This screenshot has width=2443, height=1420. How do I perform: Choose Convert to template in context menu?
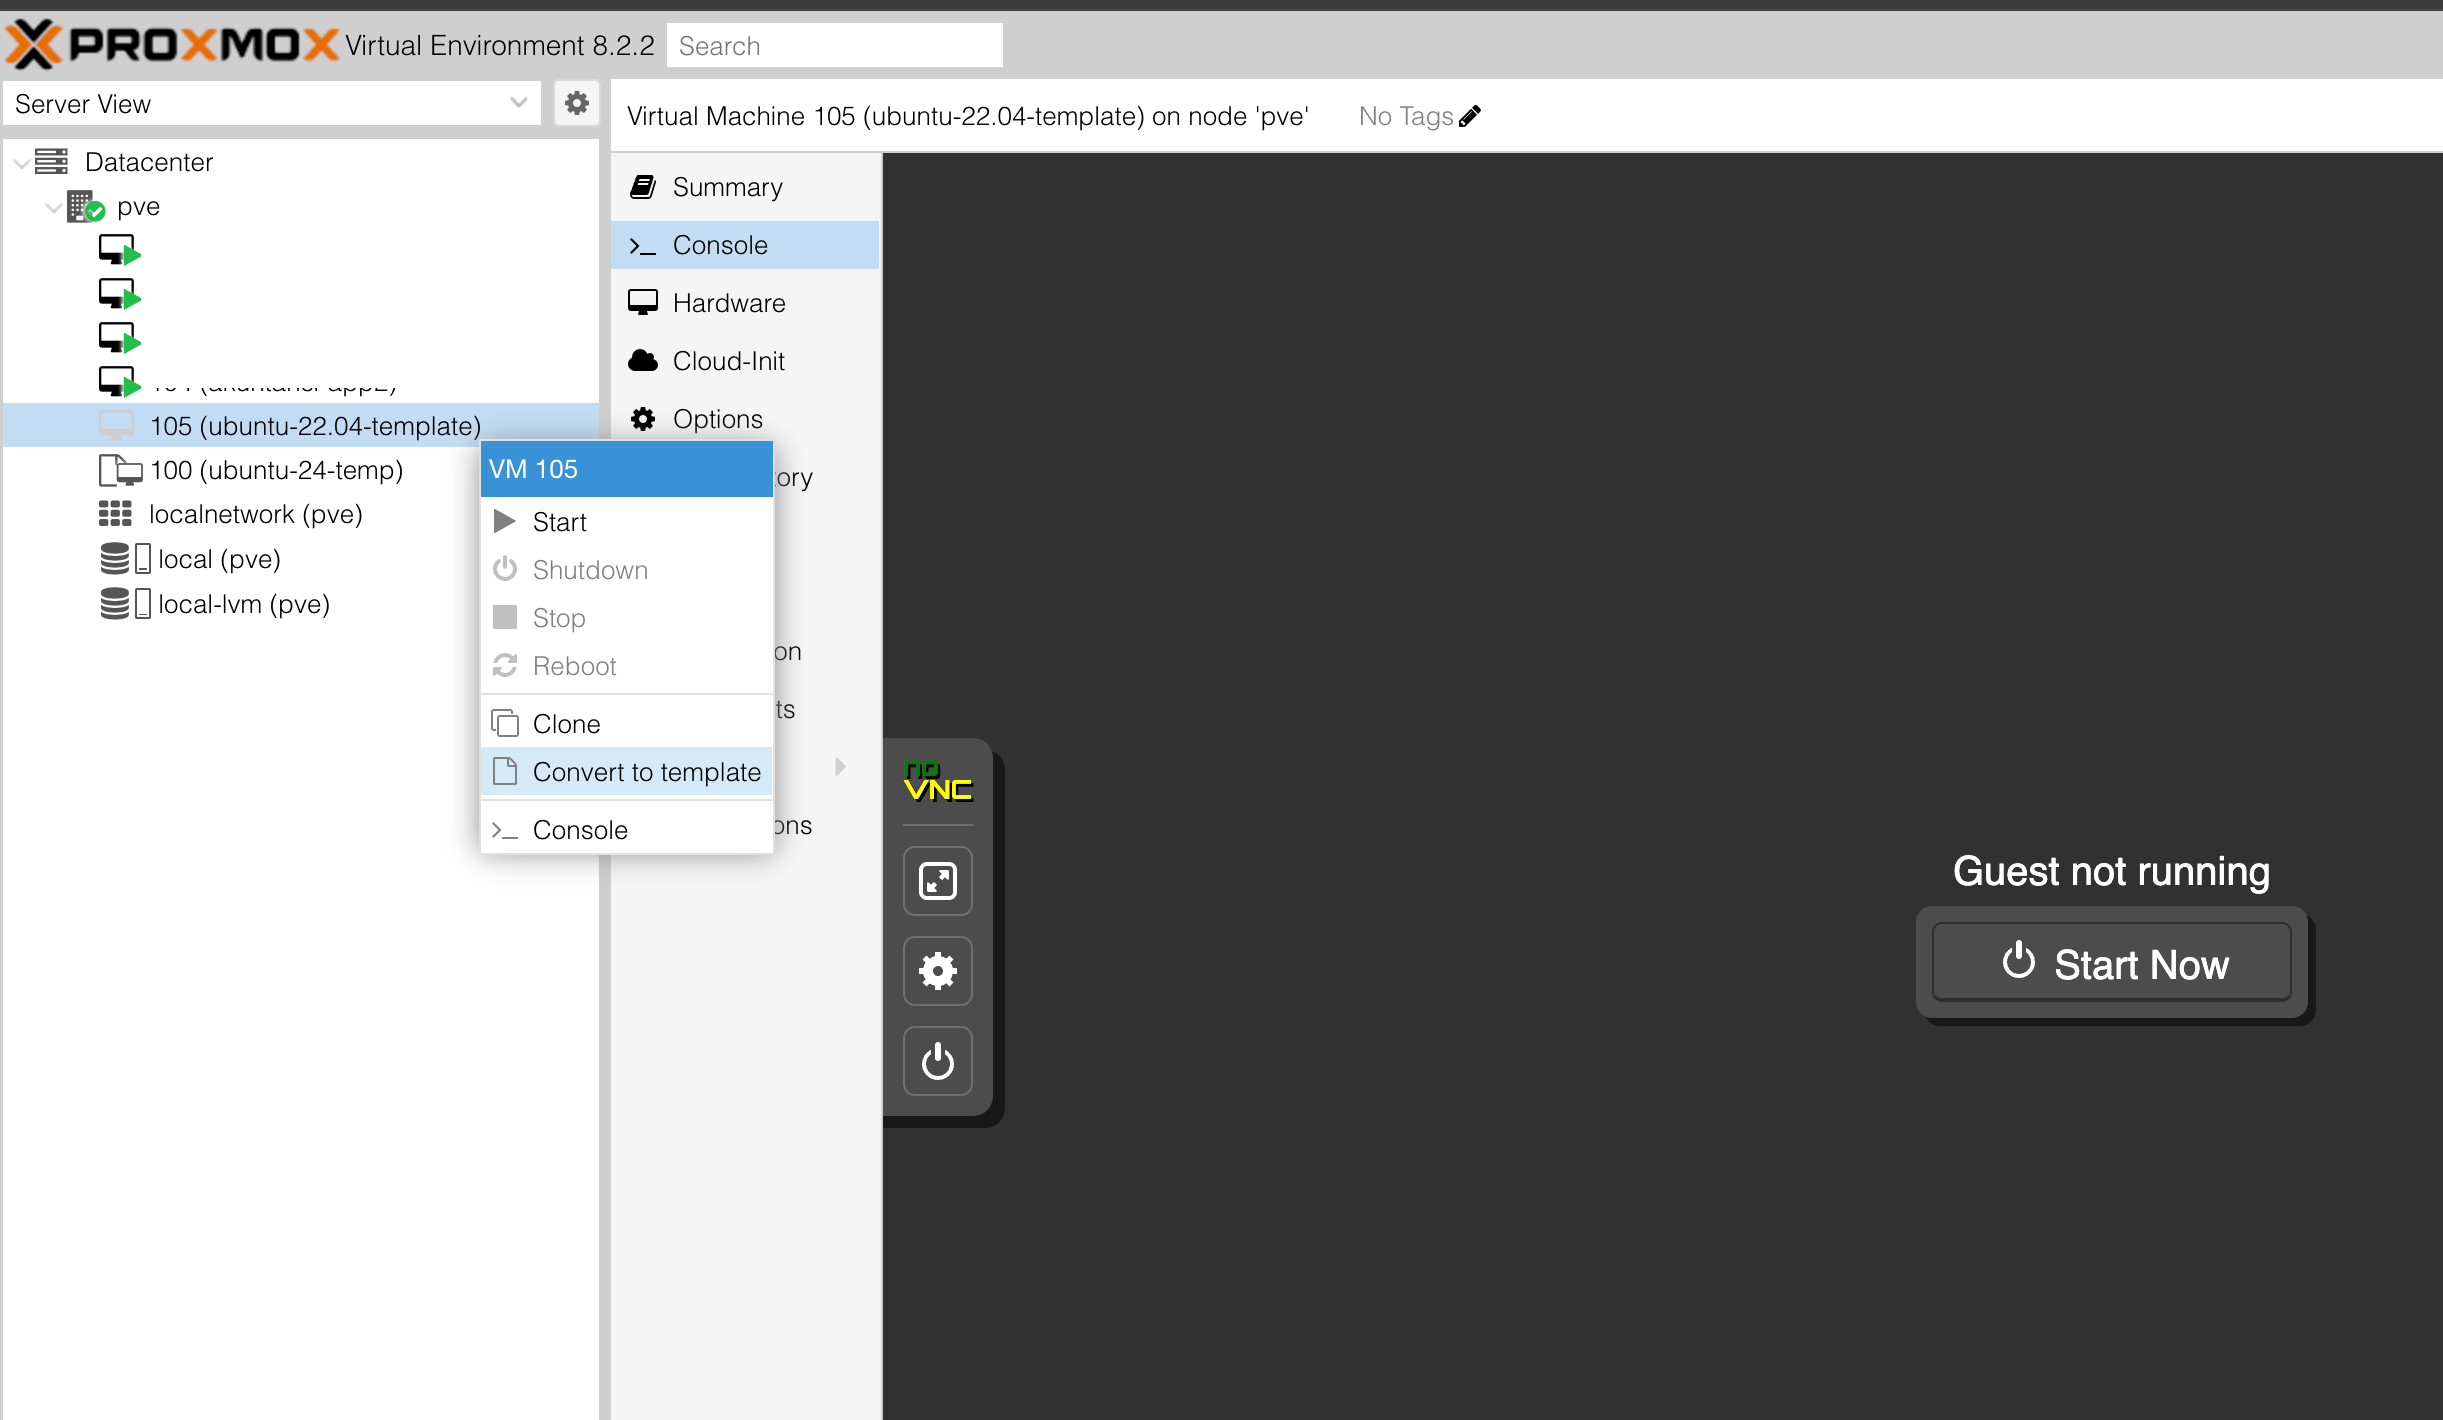[645, 772]
